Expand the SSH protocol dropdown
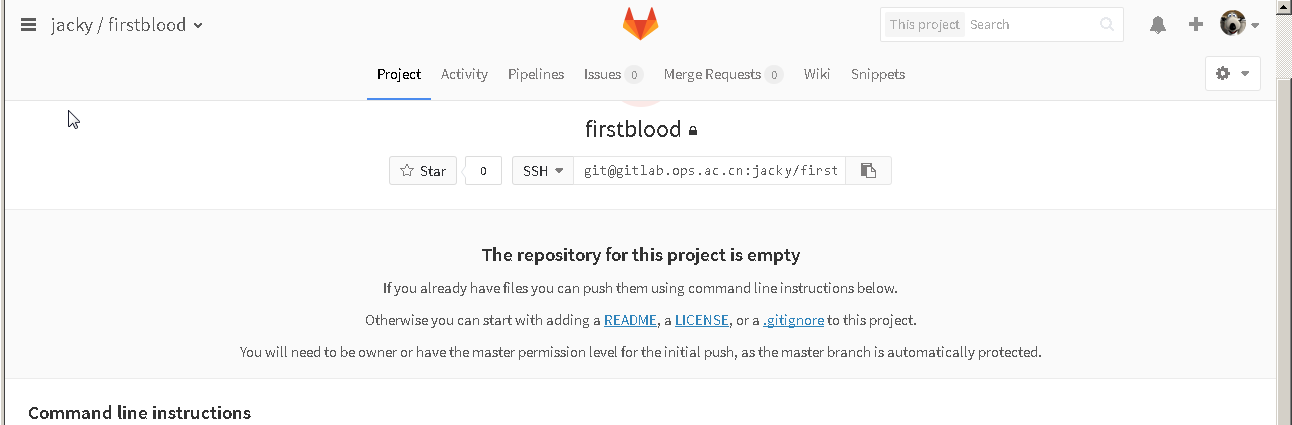 [x=543, y=171]
